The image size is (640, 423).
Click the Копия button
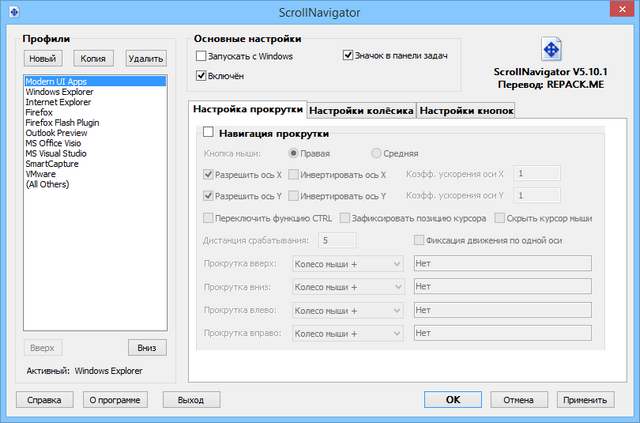(94, 59)
